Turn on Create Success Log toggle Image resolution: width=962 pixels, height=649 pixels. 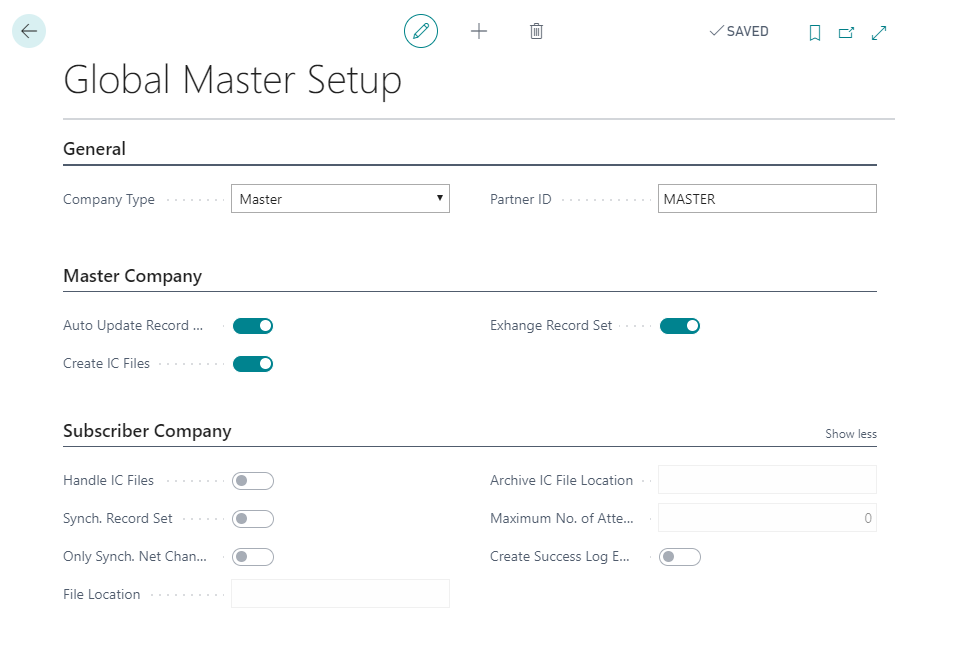click(680, 557)
